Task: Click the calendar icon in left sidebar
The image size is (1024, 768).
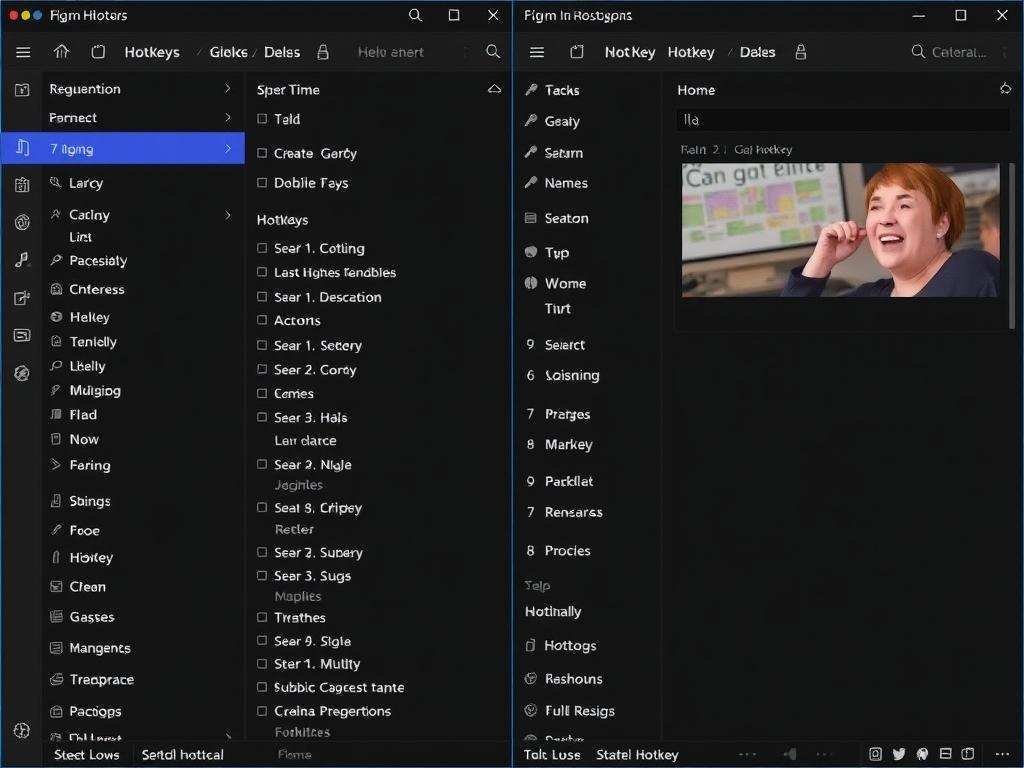Action: [x=22, y=185]
